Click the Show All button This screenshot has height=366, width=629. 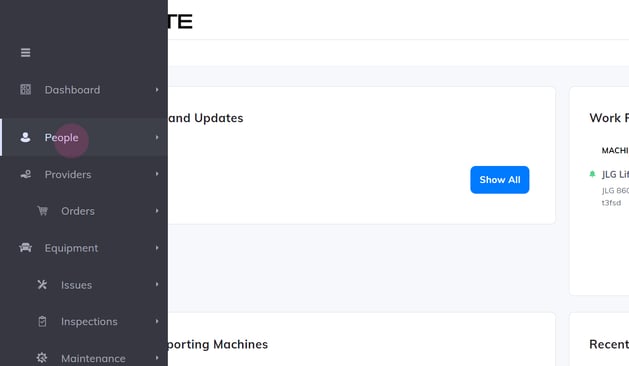tap(499, 180)
